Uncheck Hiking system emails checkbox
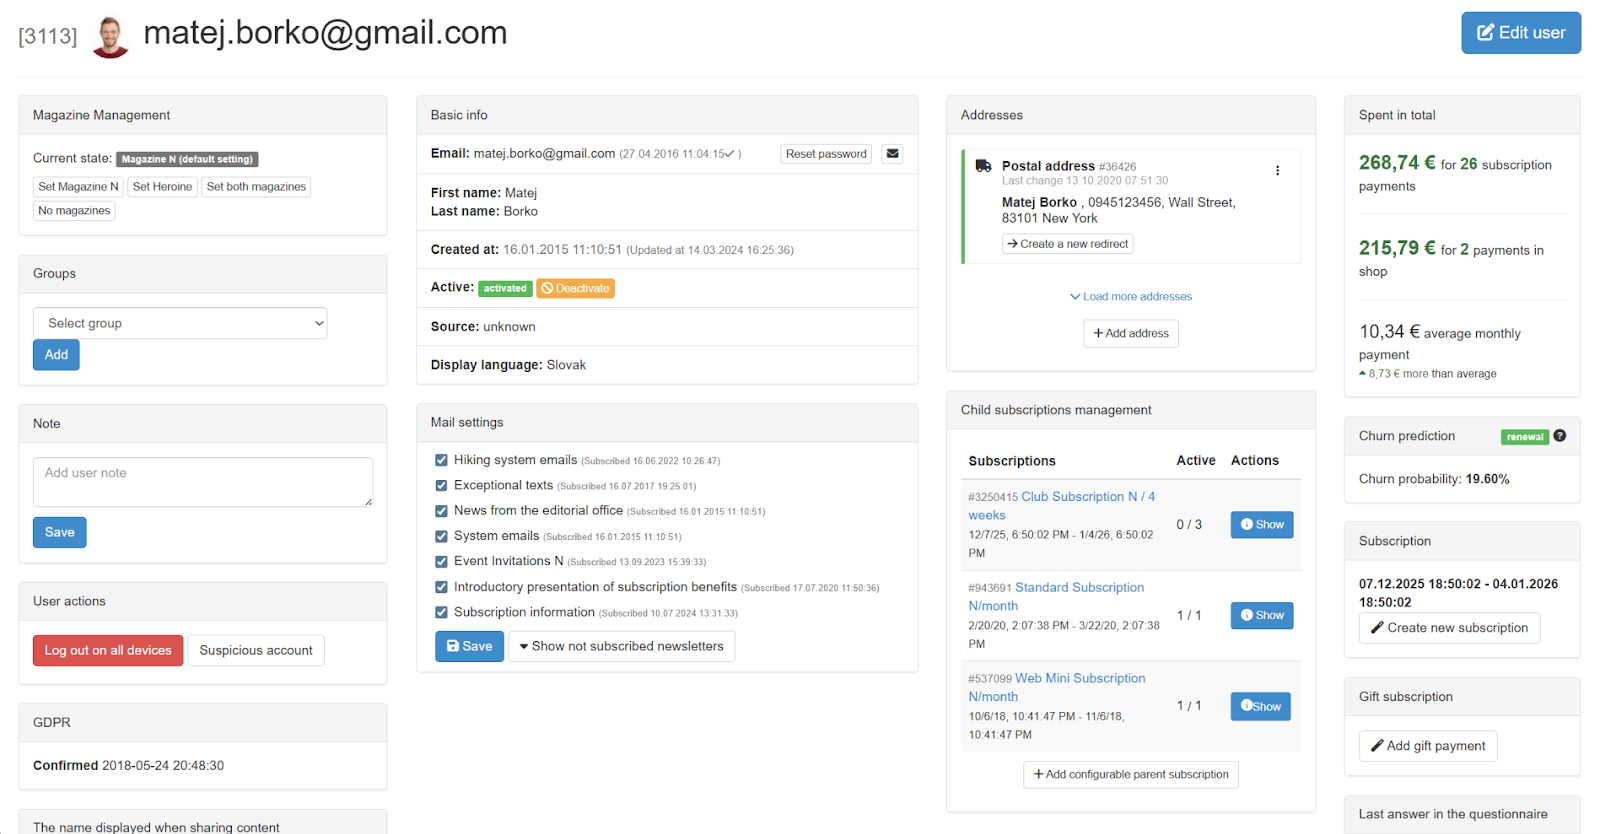The width and height of the screenshot is (1600, 834). 441,461
